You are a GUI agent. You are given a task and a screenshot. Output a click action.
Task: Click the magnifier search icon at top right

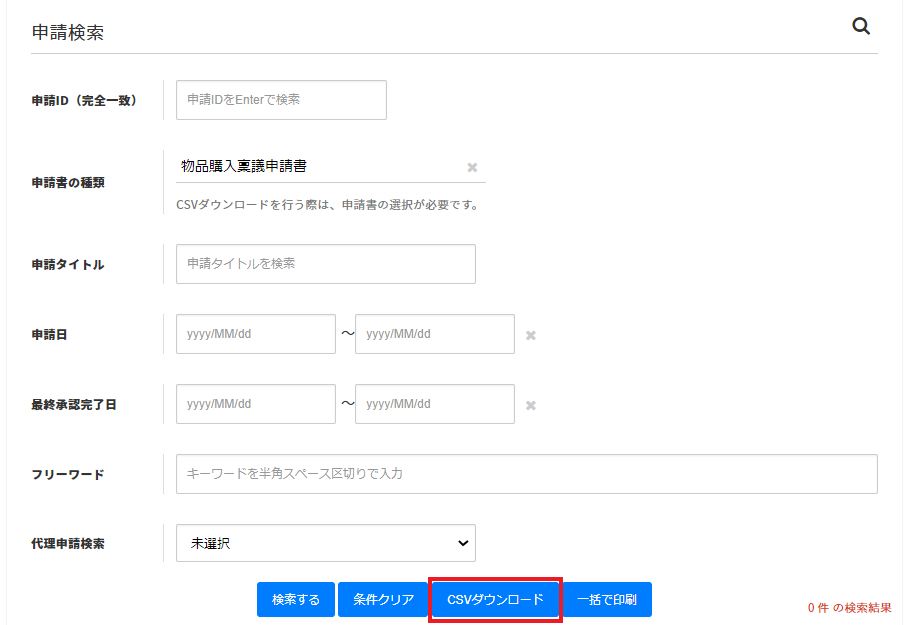(861, 26)
